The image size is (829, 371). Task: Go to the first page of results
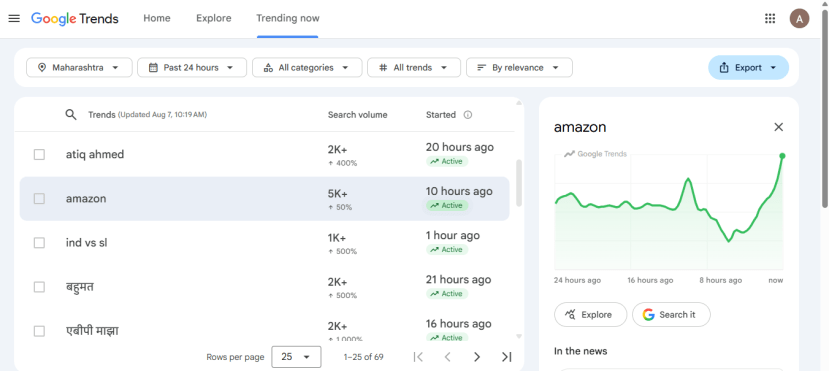tap(418, 357)
